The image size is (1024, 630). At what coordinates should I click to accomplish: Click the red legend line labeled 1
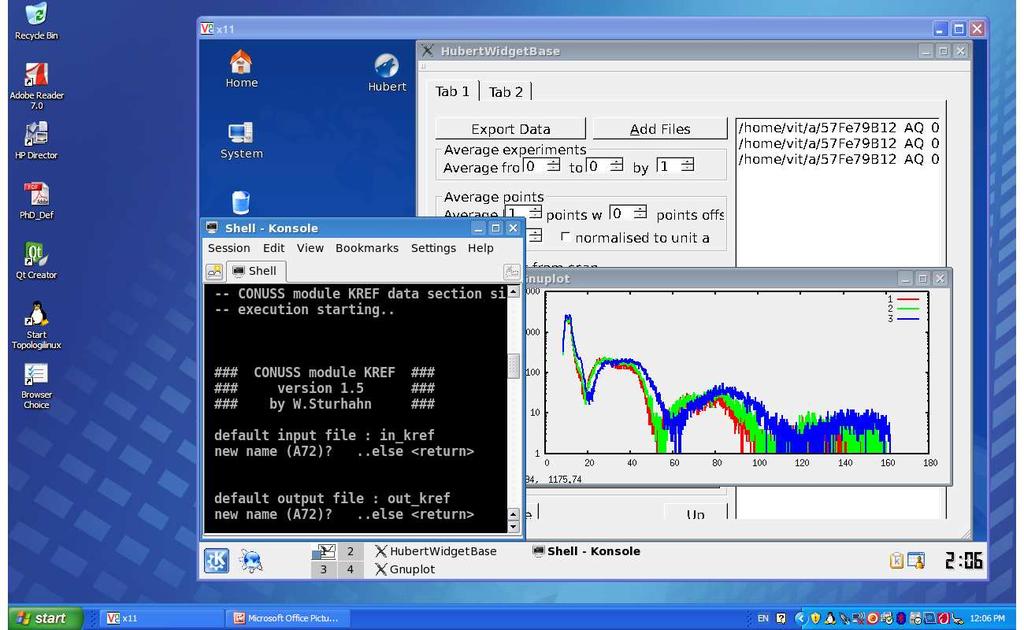coord(908,299)
